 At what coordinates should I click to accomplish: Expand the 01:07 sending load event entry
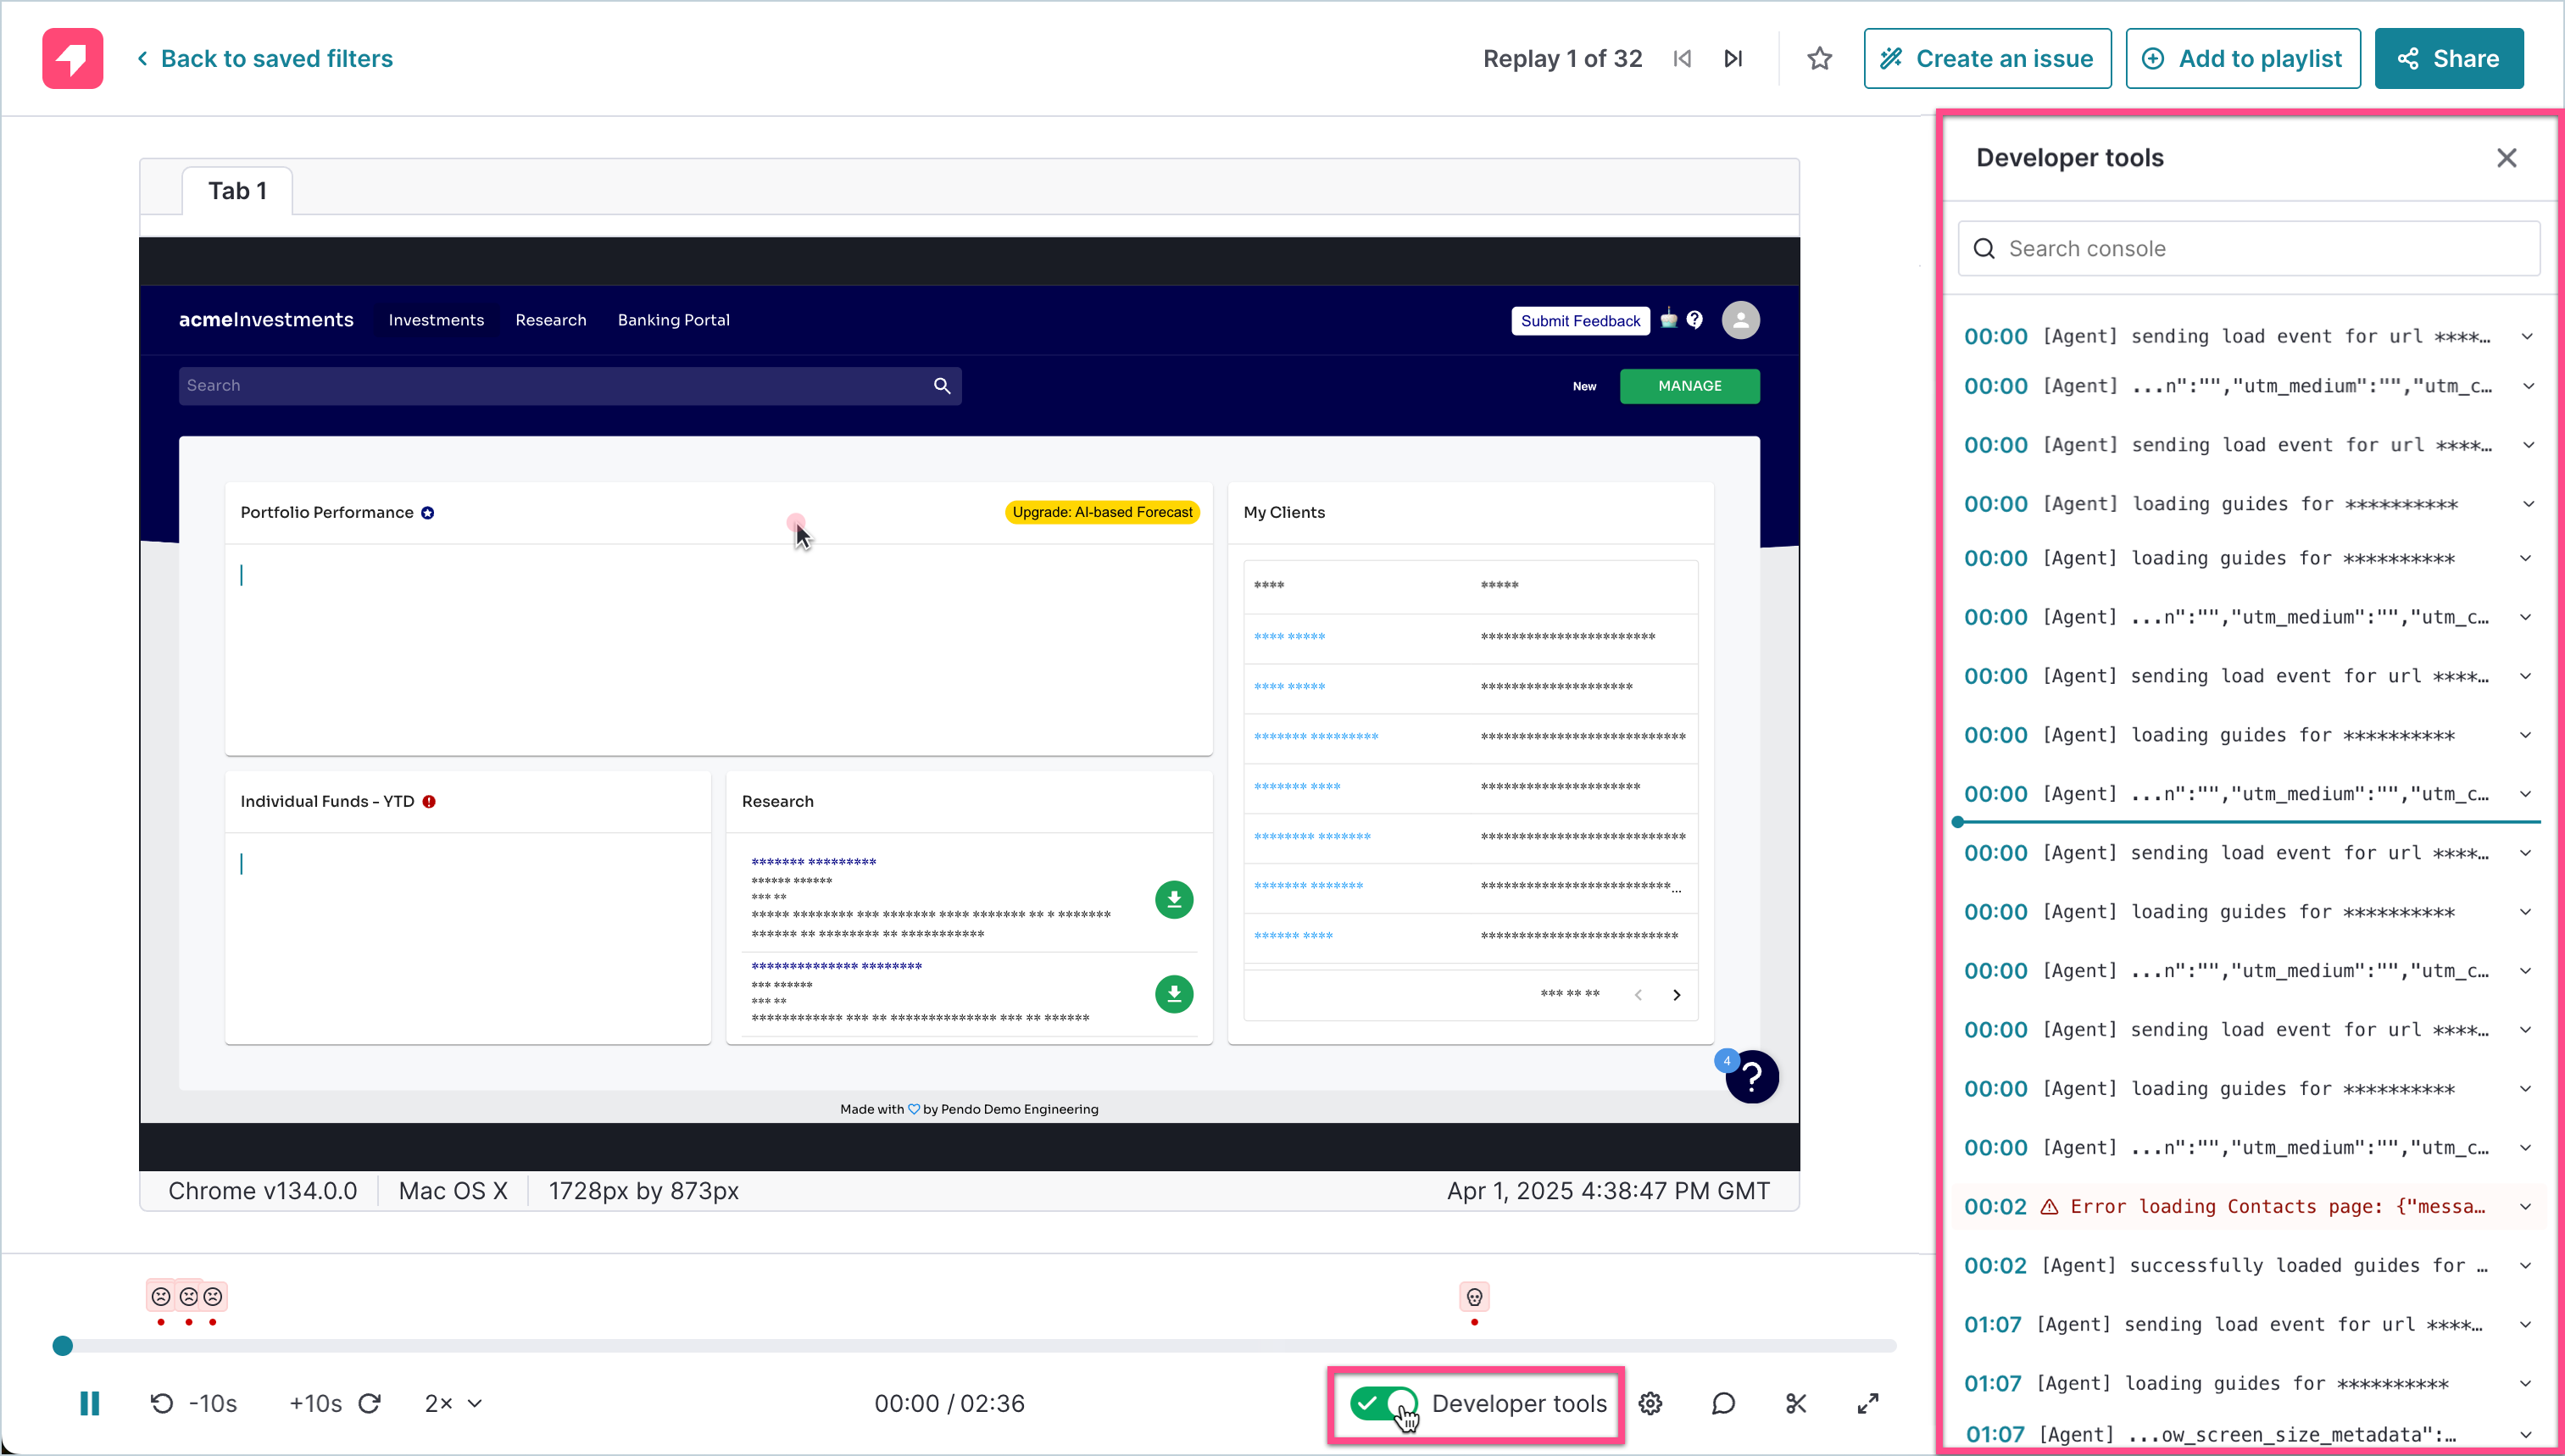[x=2527, y=1325]
